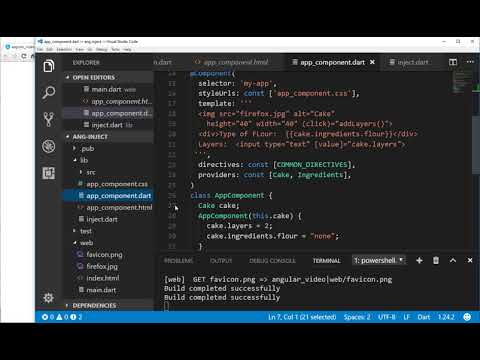
Task: Open the Selection menu
Action: point(64,49)
